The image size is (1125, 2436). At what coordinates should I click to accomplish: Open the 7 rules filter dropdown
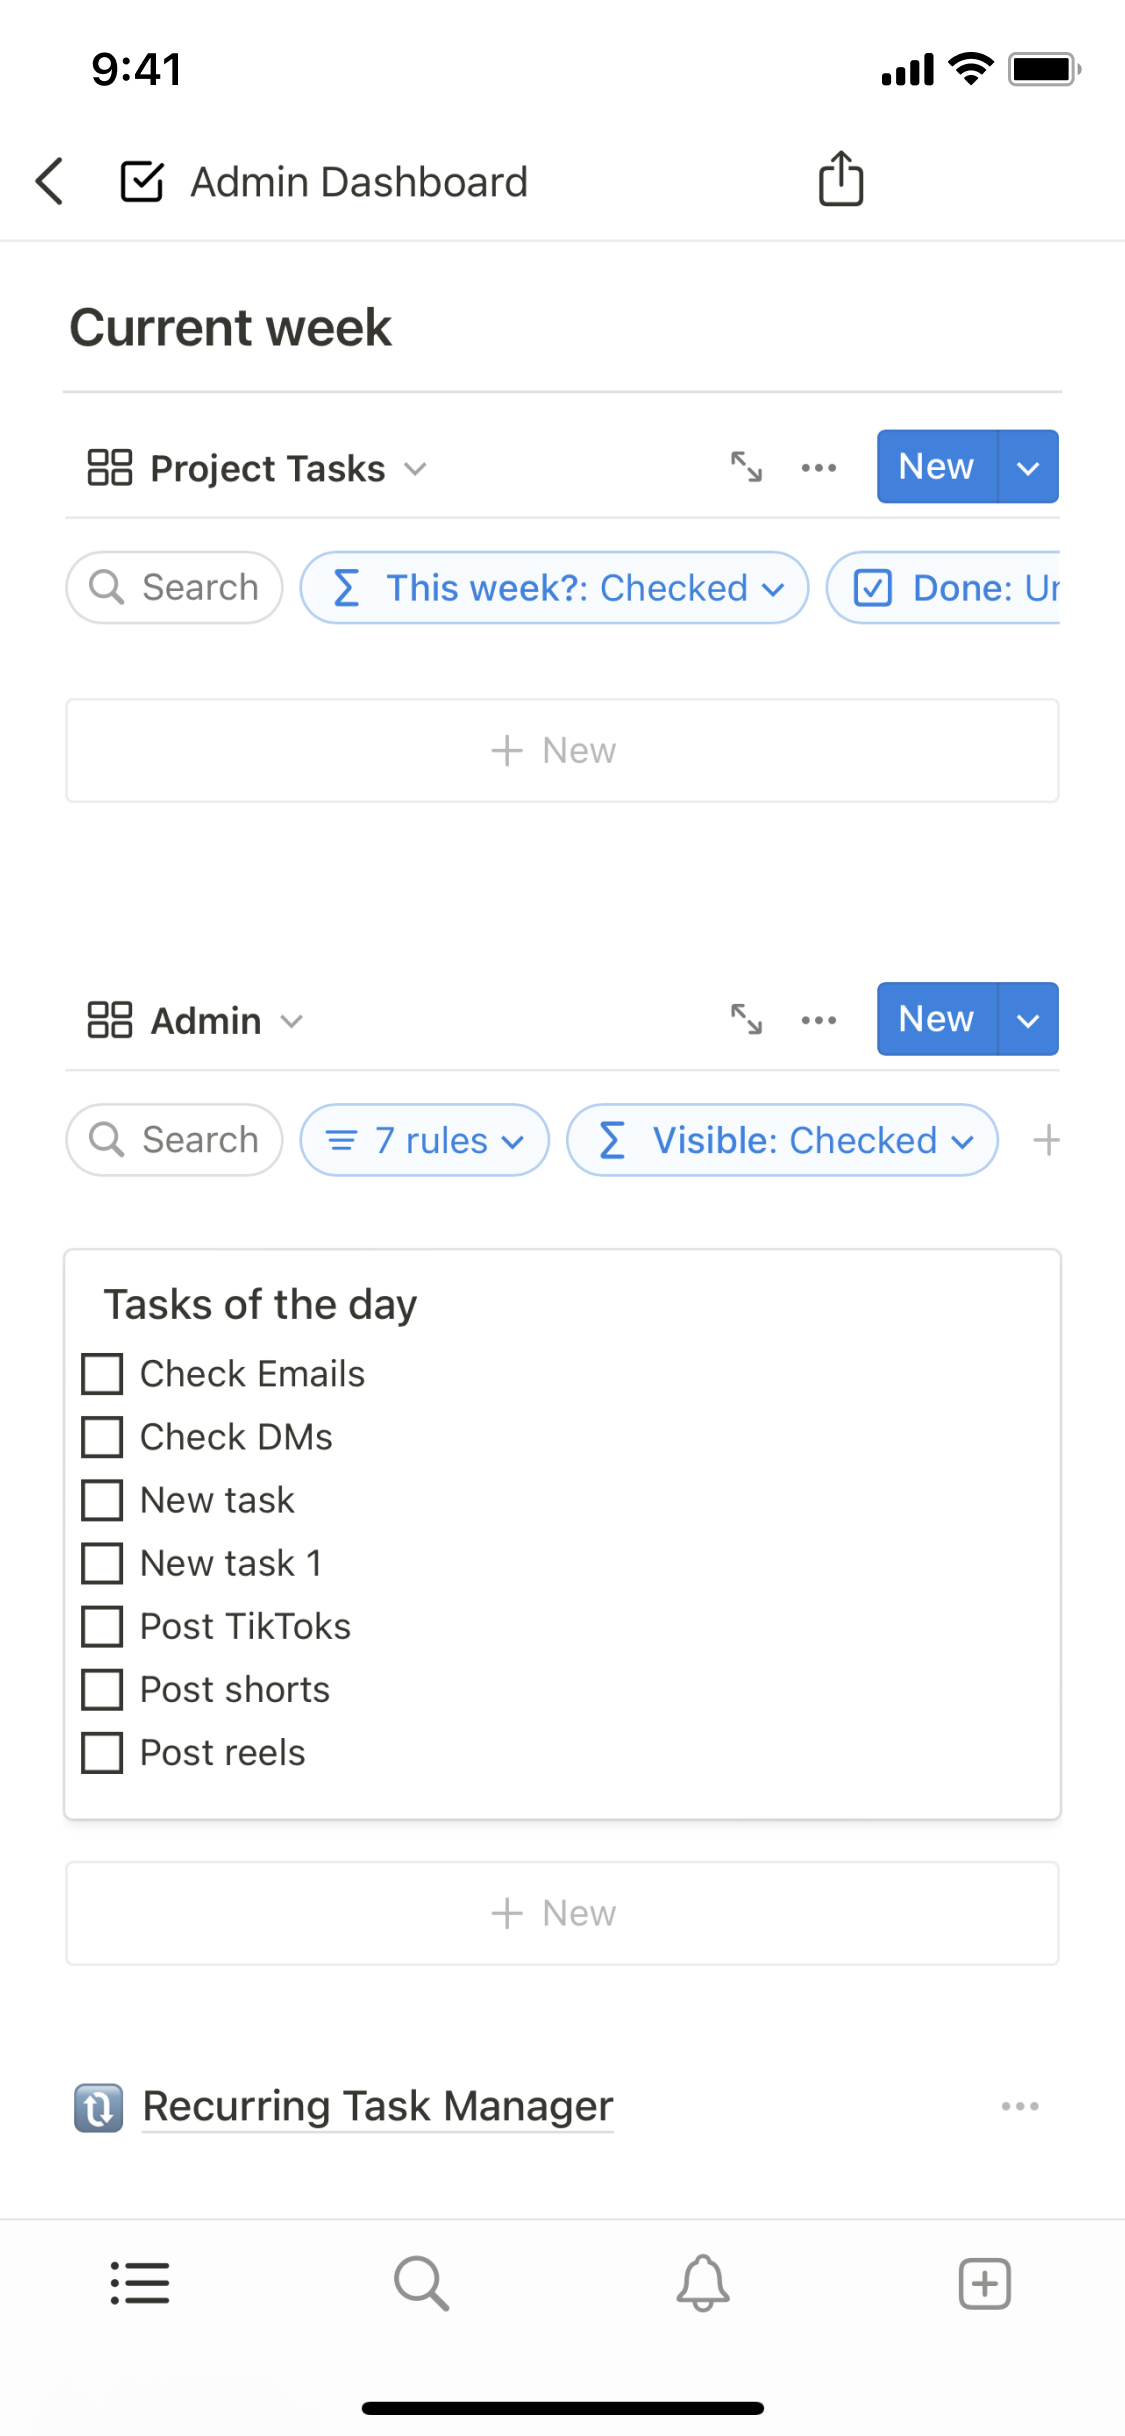[x=425, y=1140]
